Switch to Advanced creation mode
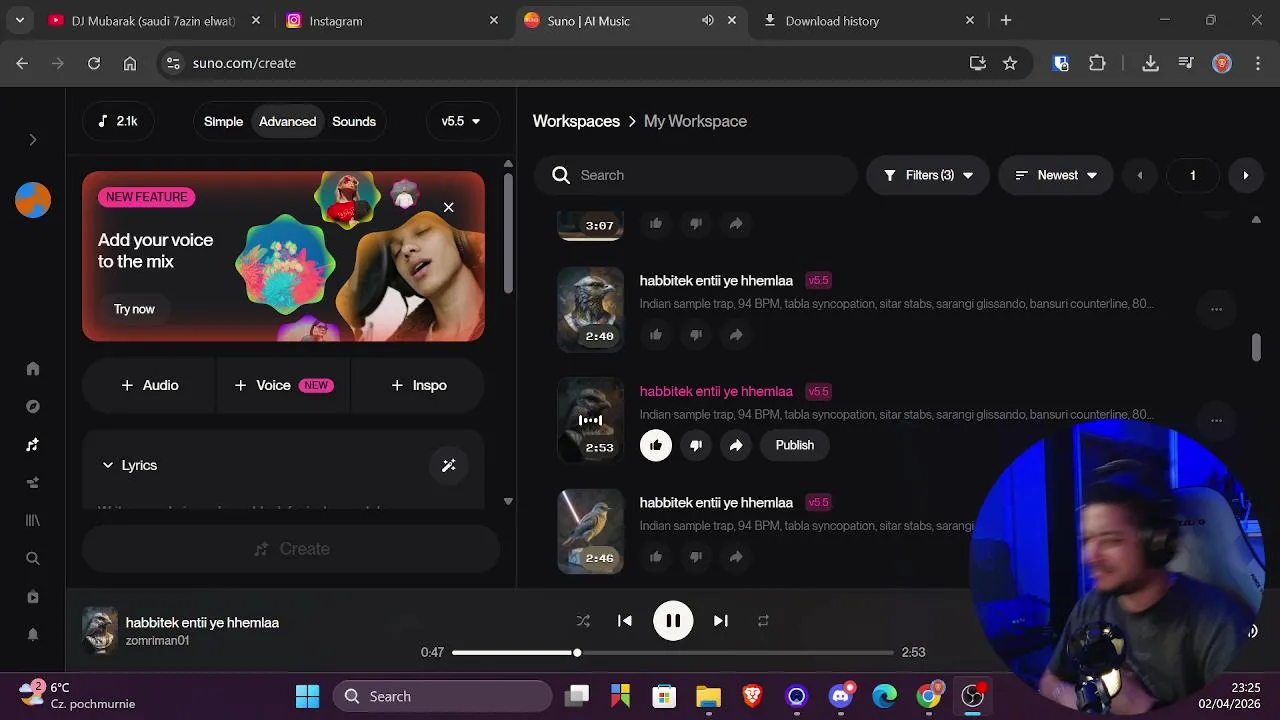The width and height of the screenshot is (1280, 720). coord(287,121)
